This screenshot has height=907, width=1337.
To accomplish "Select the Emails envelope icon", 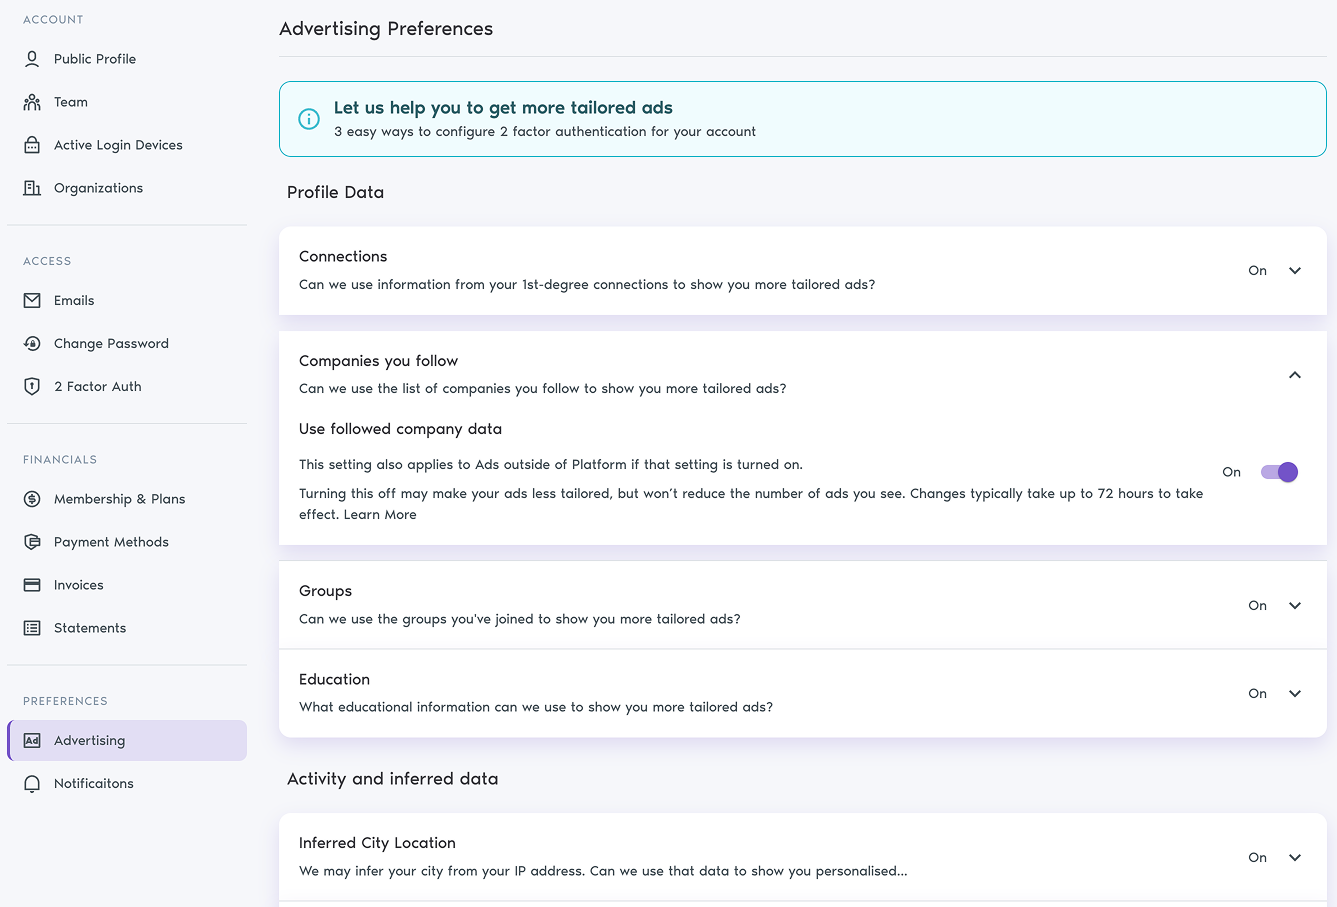I will click(31, 300).
